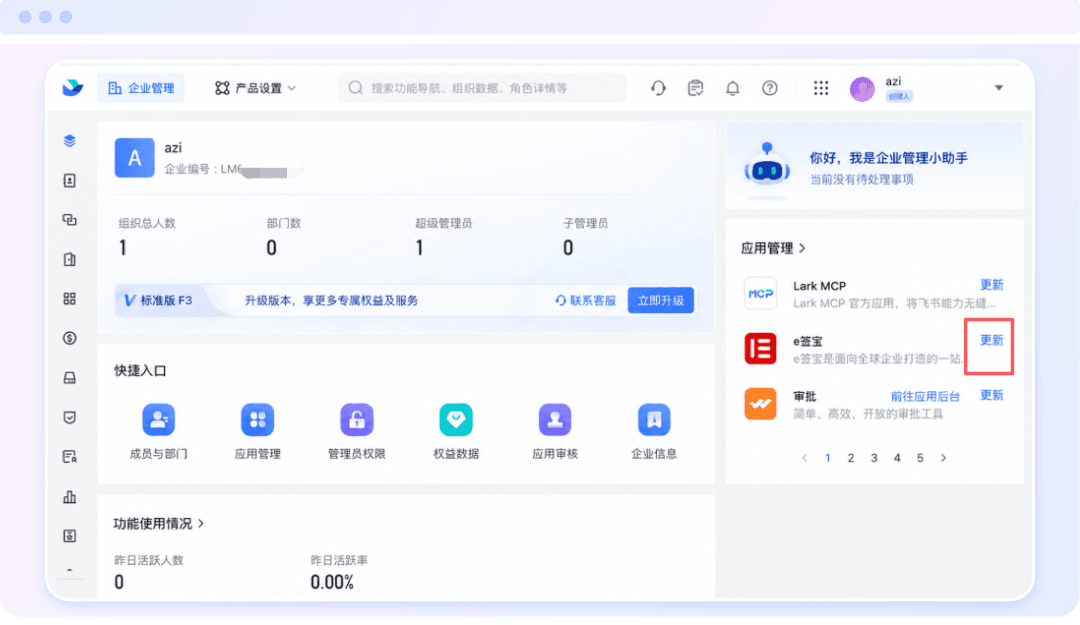Image resolution: width=1080 pixels, height=625 pixels.
Task: Select the drive tray sidebar icon
Action: (x=70, y=378)
